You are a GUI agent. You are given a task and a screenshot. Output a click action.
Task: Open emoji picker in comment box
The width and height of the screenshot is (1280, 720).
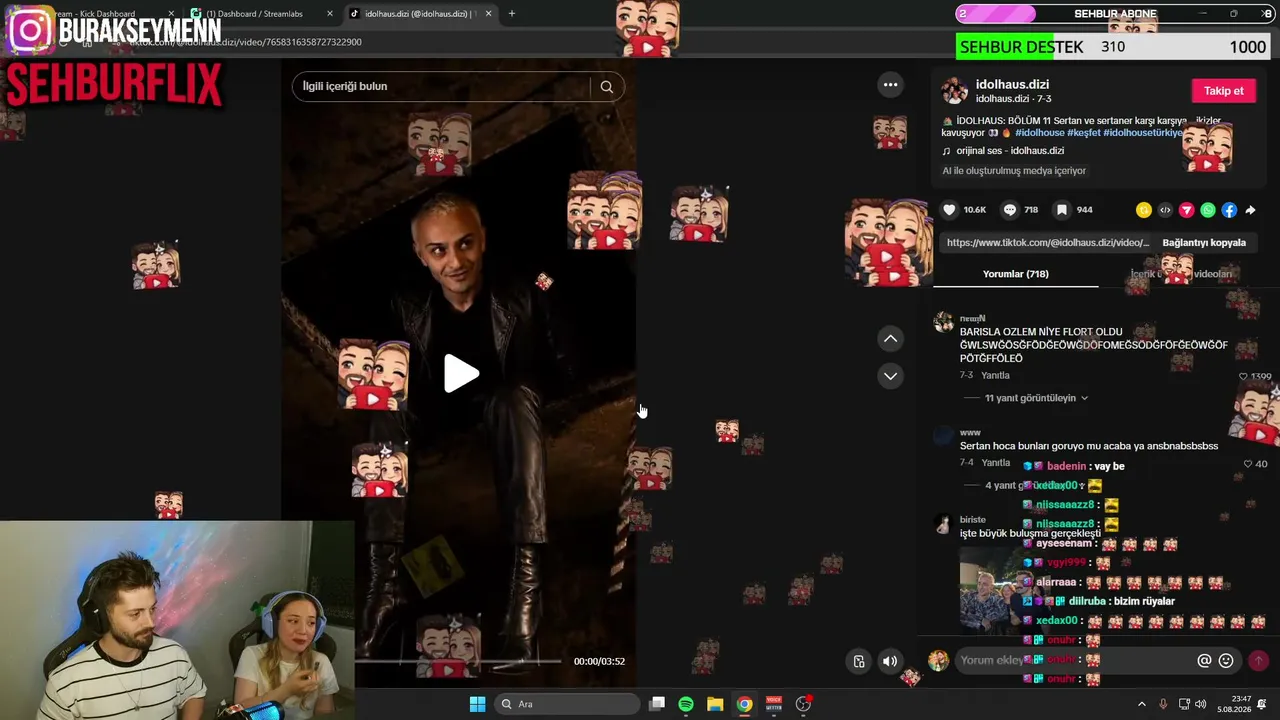[1226, 661]
